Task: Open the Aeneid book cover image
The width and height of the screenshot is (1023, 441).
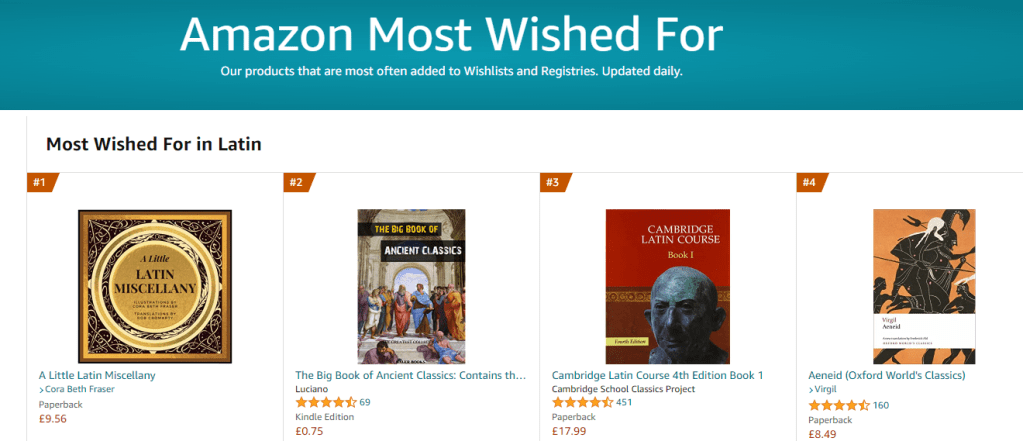Action: pyautogui.click(x=923, y=286)
